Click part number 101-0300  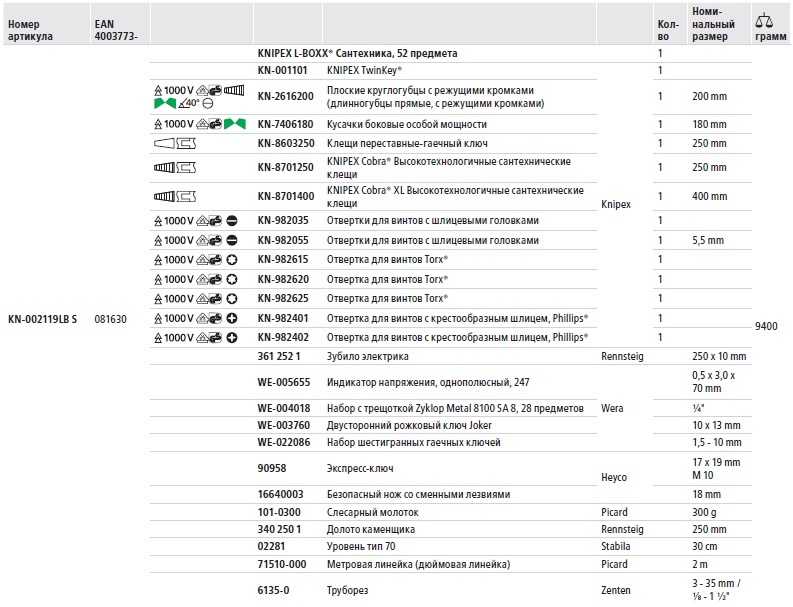[279, 512]
